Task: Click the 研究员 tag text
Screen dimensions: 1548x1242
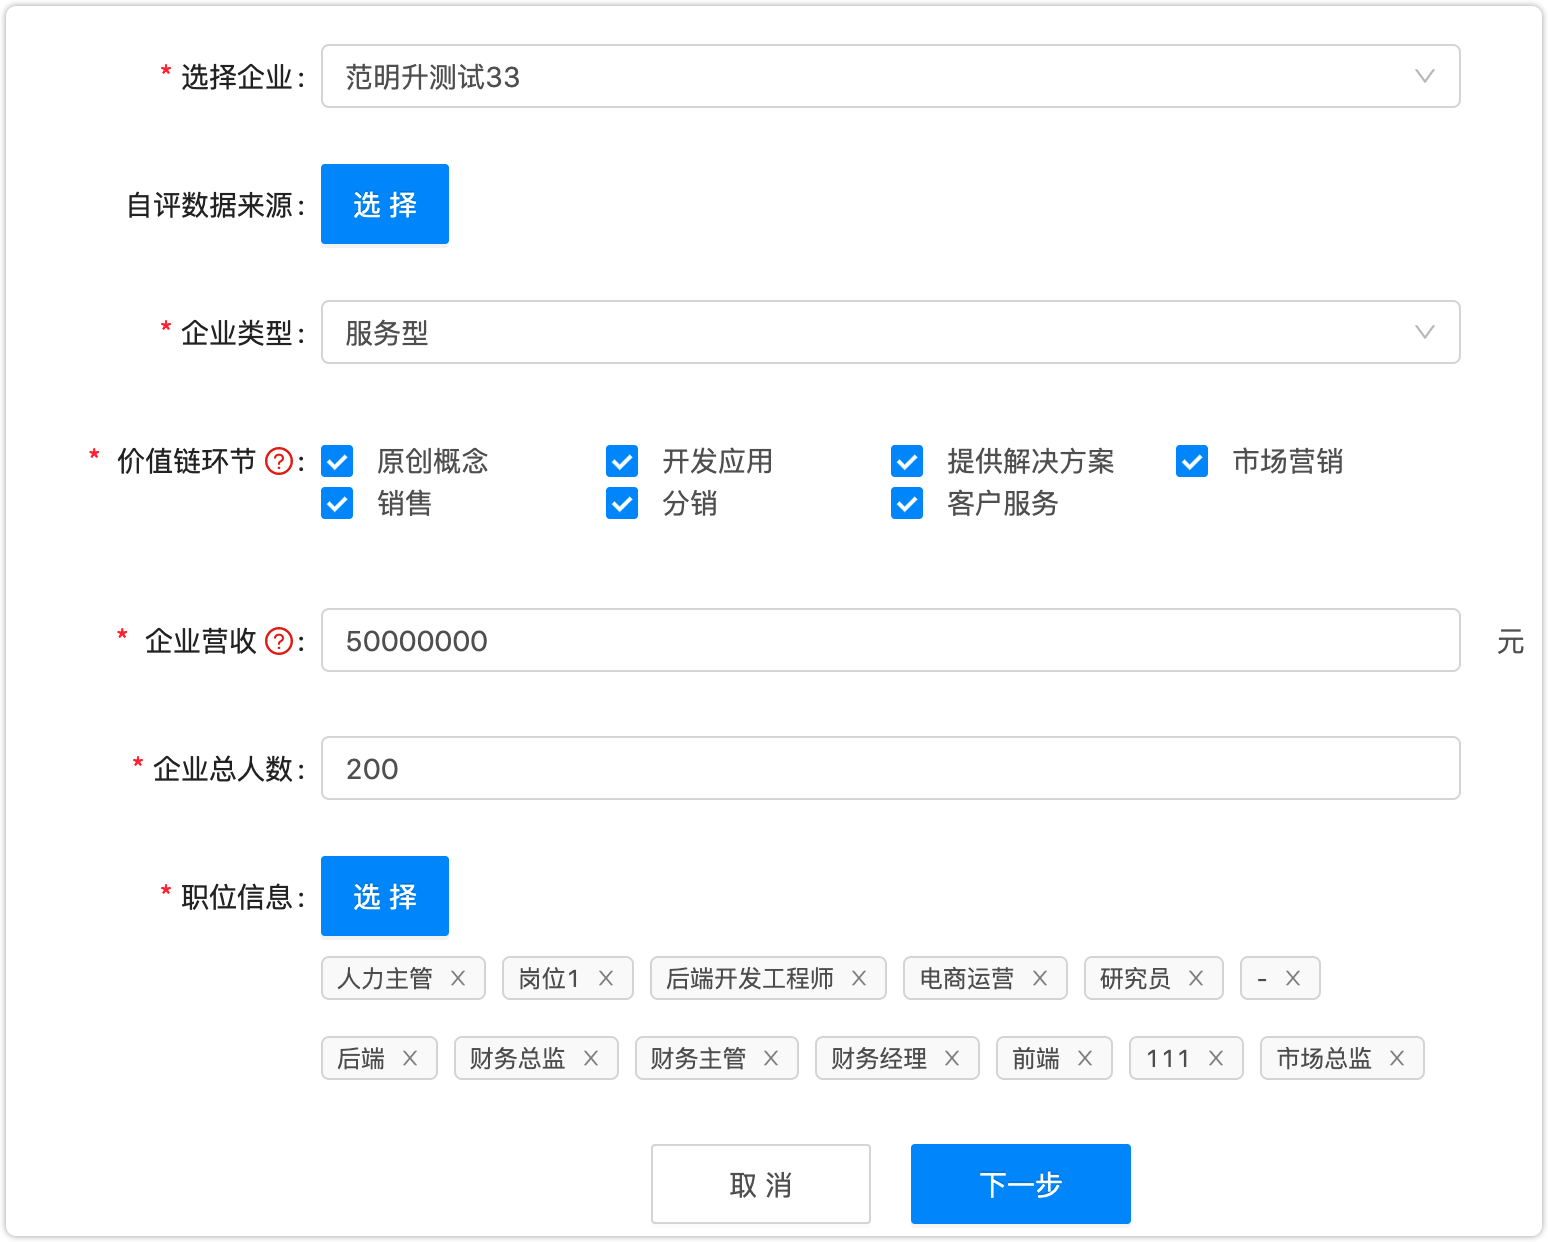Action: [x=1135, y=978]
